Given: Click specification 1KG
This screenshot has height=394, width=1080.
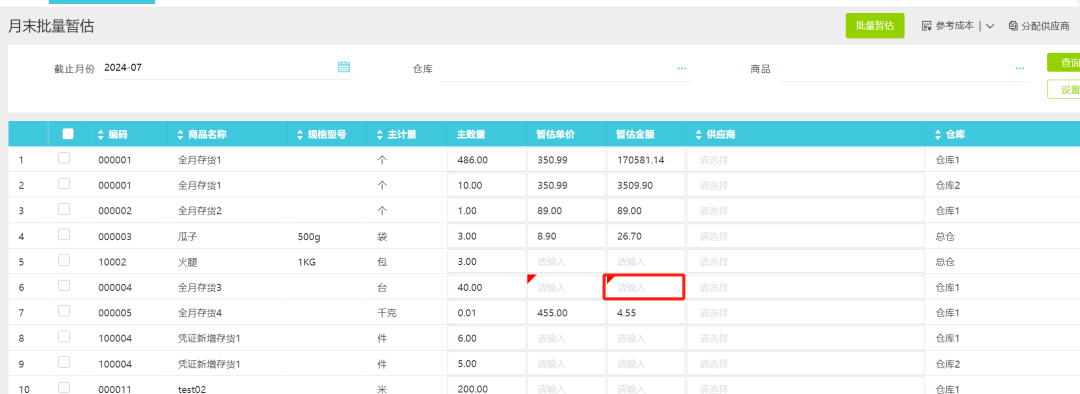Looking at the screenshot, I should tap(307, 262).
